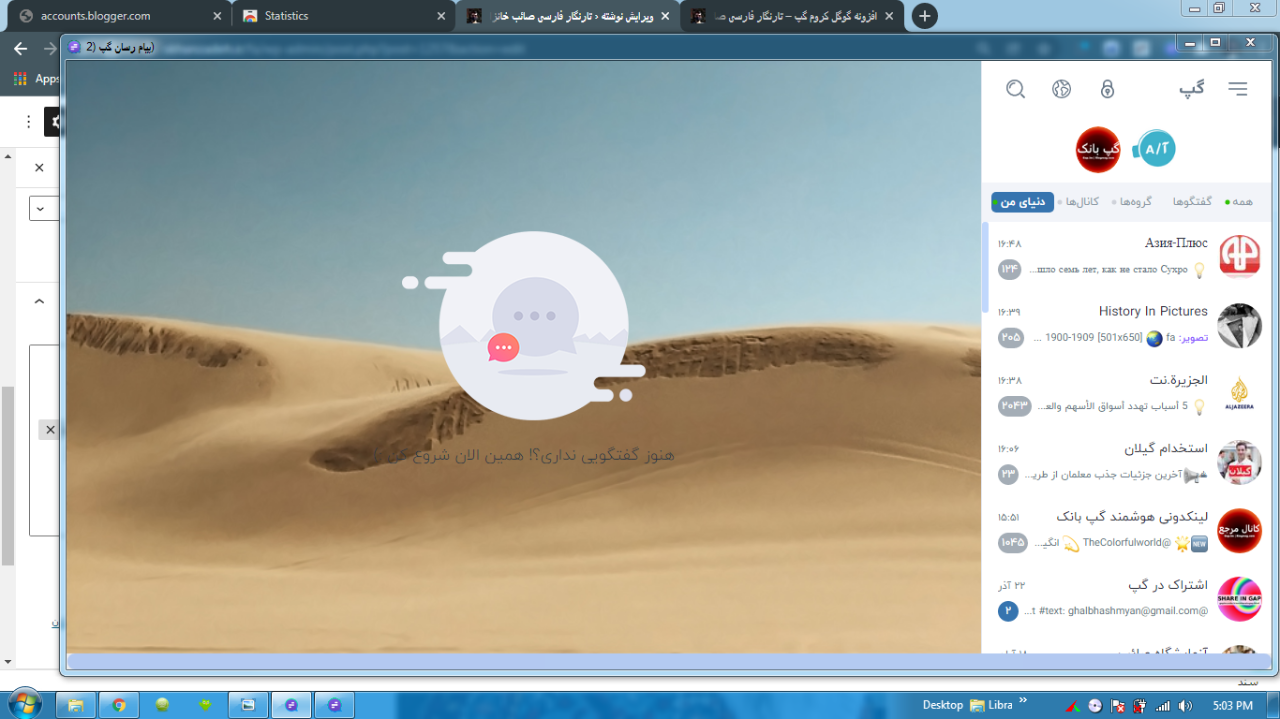Viewport: 1280px width, 719px height.
Task: Open the Азия-Плюс chat title
Action: [x=1176, y=243]
